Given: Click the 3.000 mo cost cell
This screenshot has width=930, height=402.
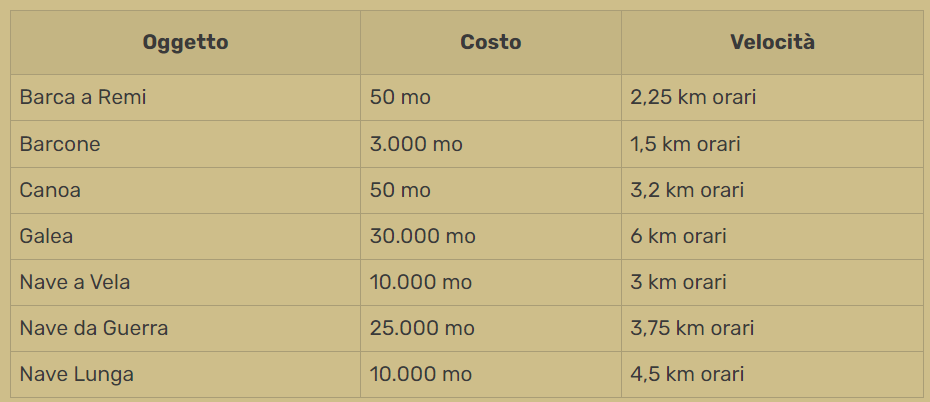Looking at the screenshot, I should pyautogui.click(x=416, y=144).
